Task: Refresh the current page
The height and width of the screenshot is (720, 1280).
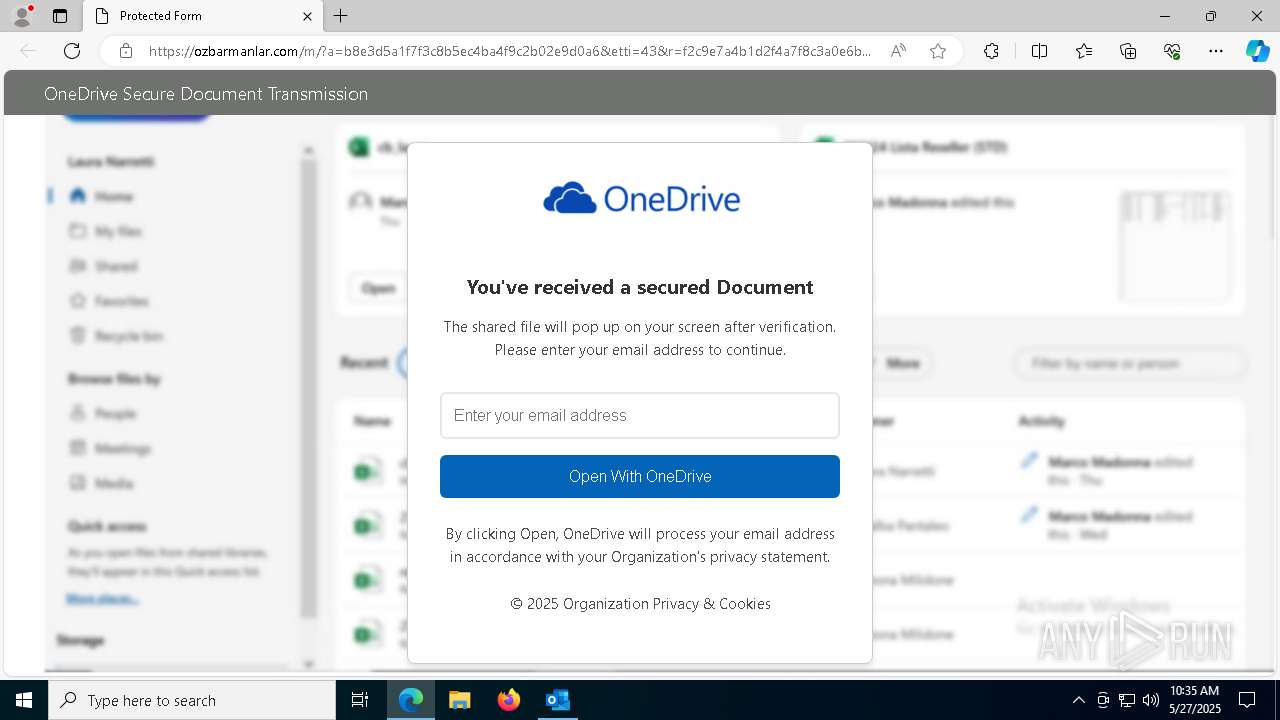Action: 72,51
